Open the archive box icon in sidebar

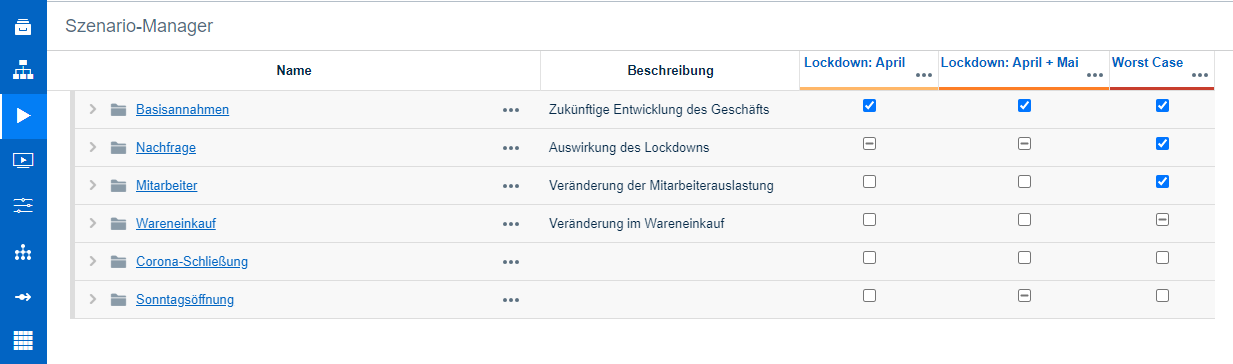point(23,27)
